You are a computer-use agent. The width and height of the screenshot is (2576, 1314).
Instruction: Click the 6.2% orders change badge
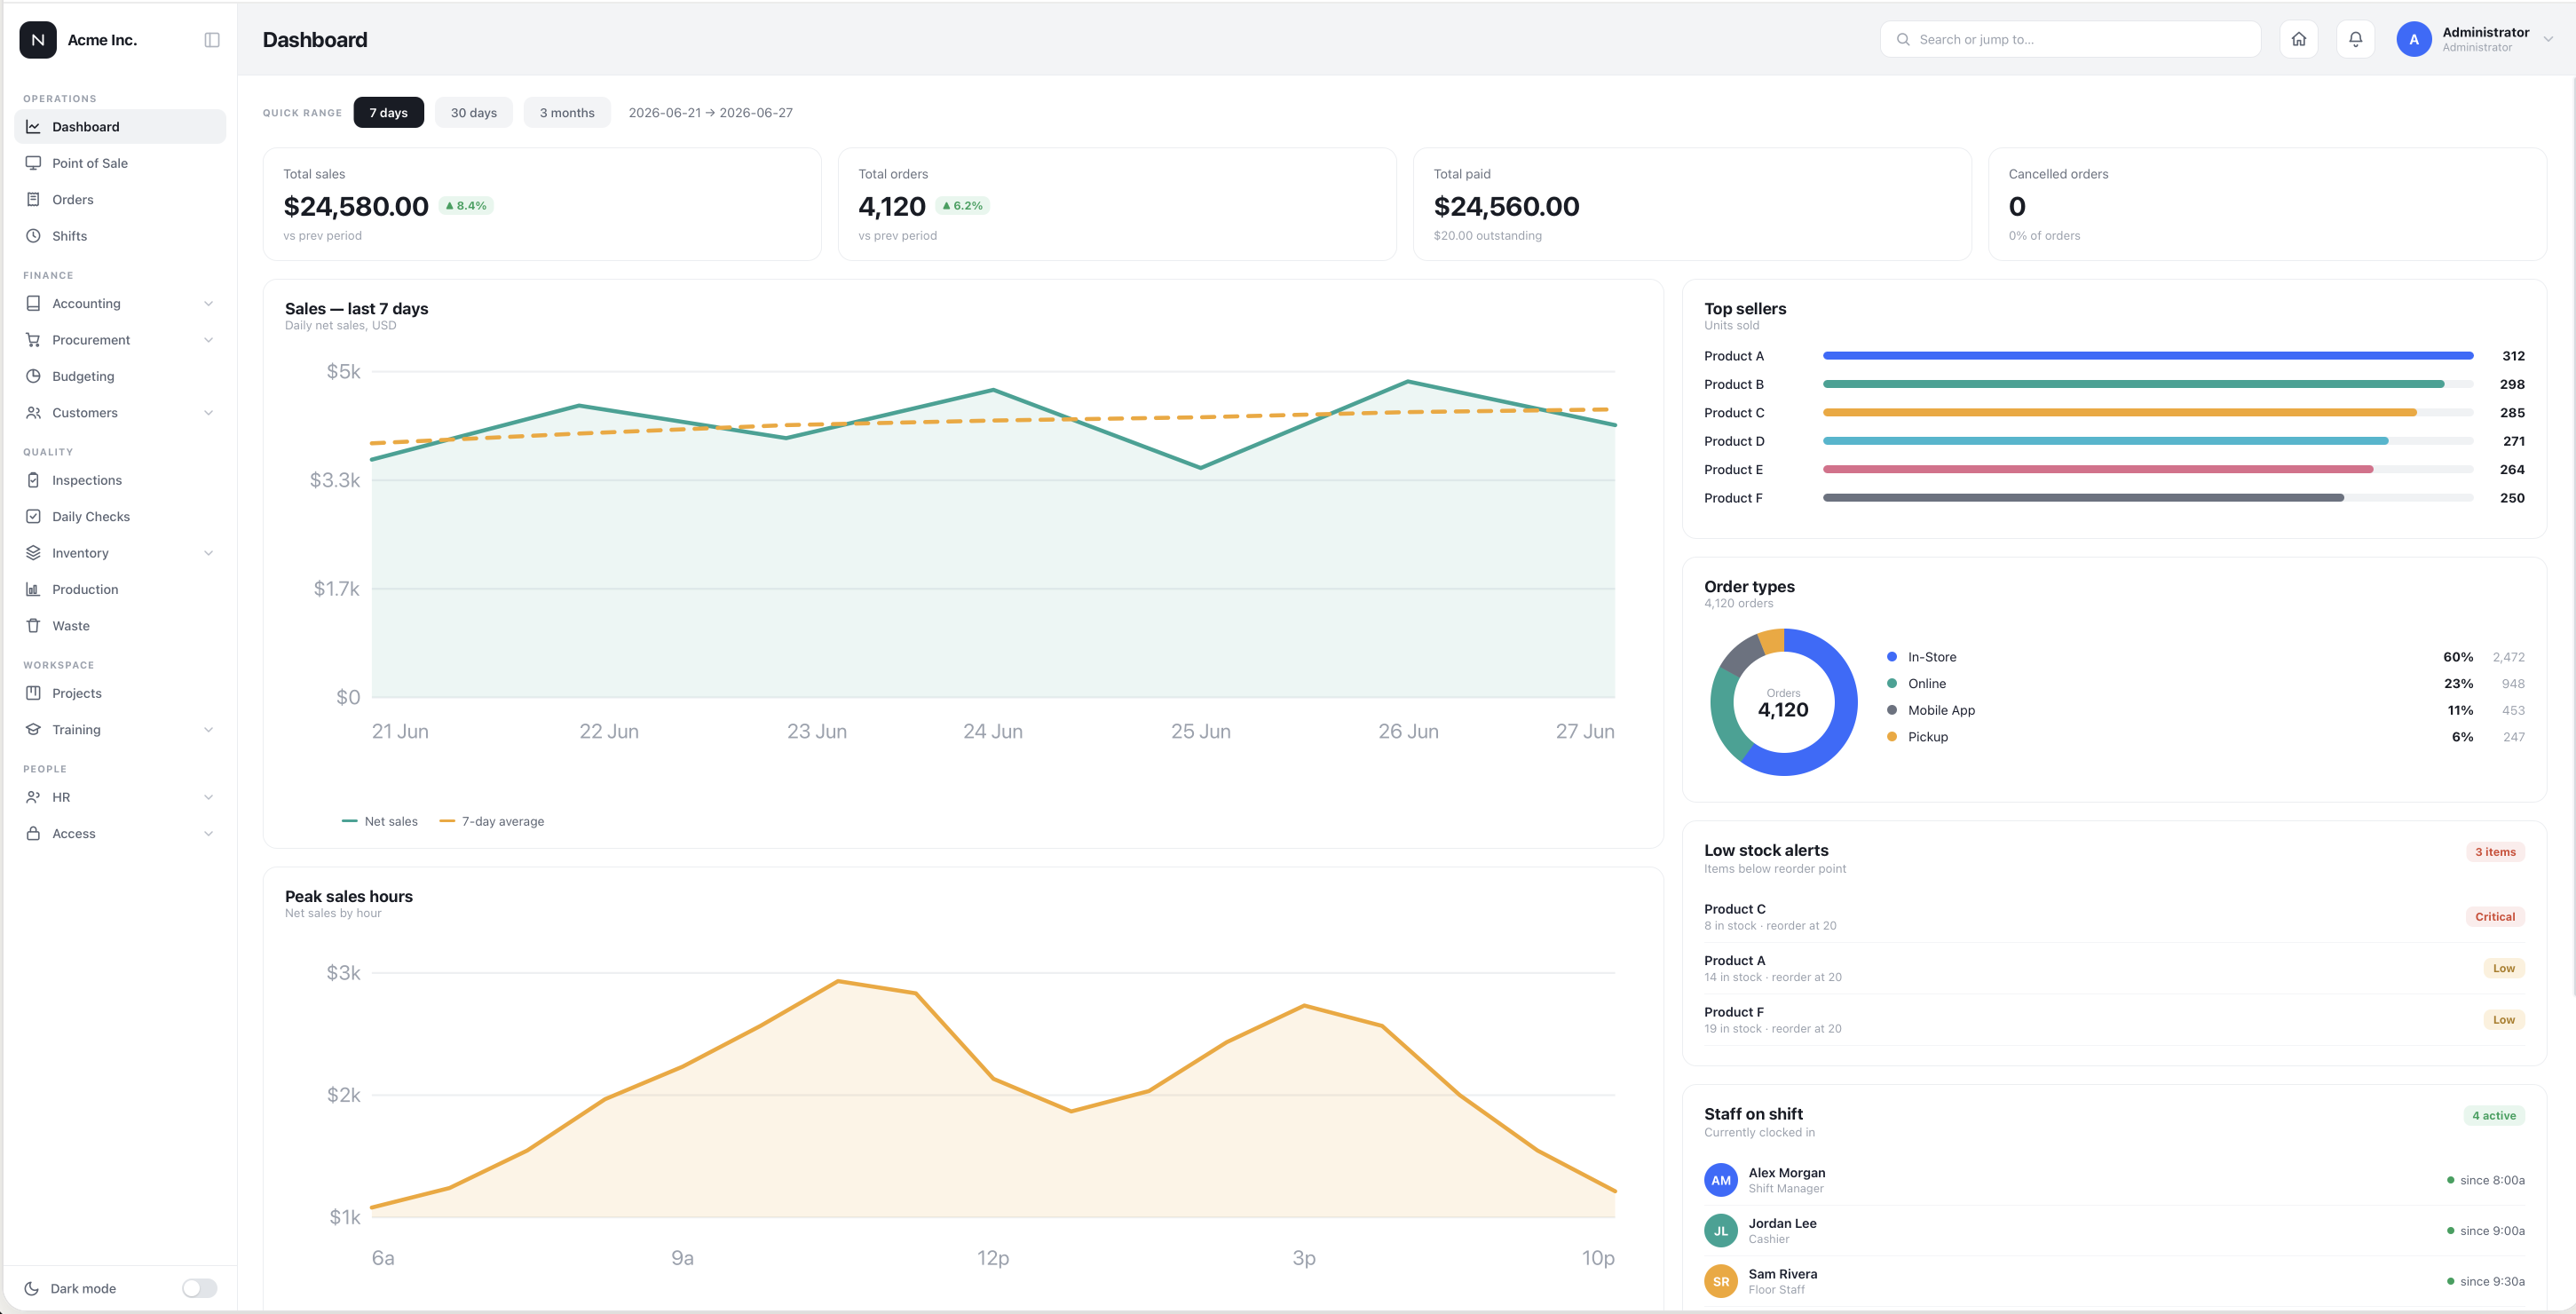[x=963, y=206]
